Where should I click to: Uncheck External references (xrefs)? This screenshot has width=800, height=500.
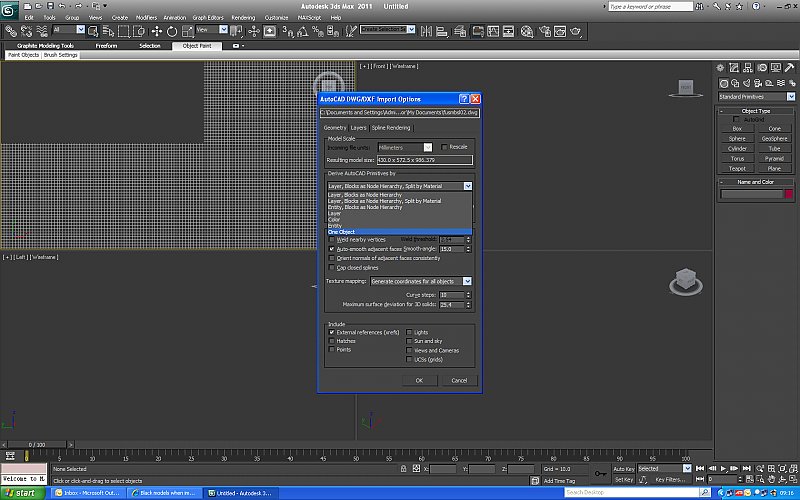pyautogui.click(x=332, y=332)
